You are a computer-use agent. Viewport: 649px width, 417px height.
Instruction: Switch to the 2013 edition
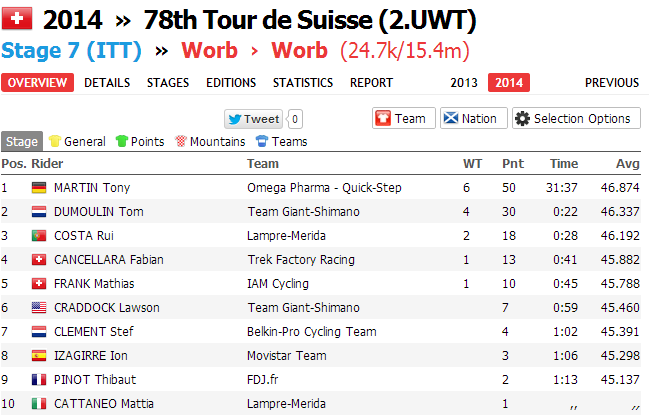point(464,83)
